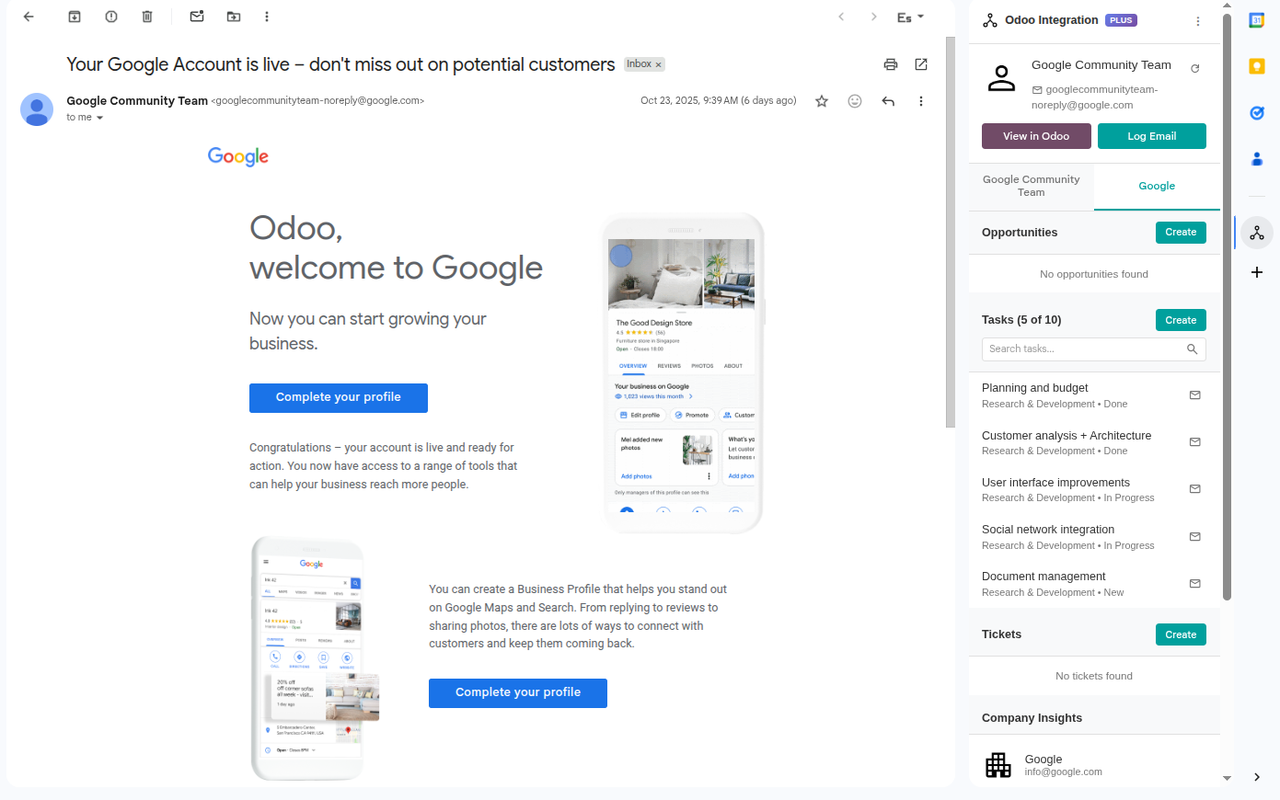Open Google Tasks side panel

1257,113
